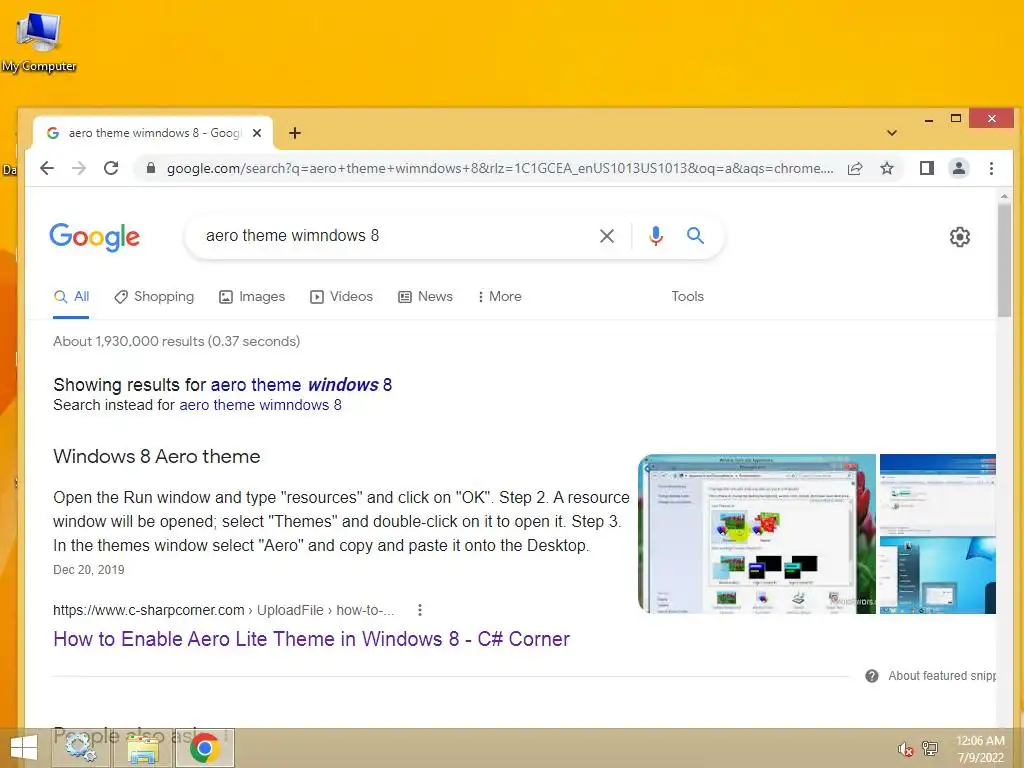Screen dimensions: 1024x768
Task: Click About featured snippets help
Action: (x=931, y=676)
